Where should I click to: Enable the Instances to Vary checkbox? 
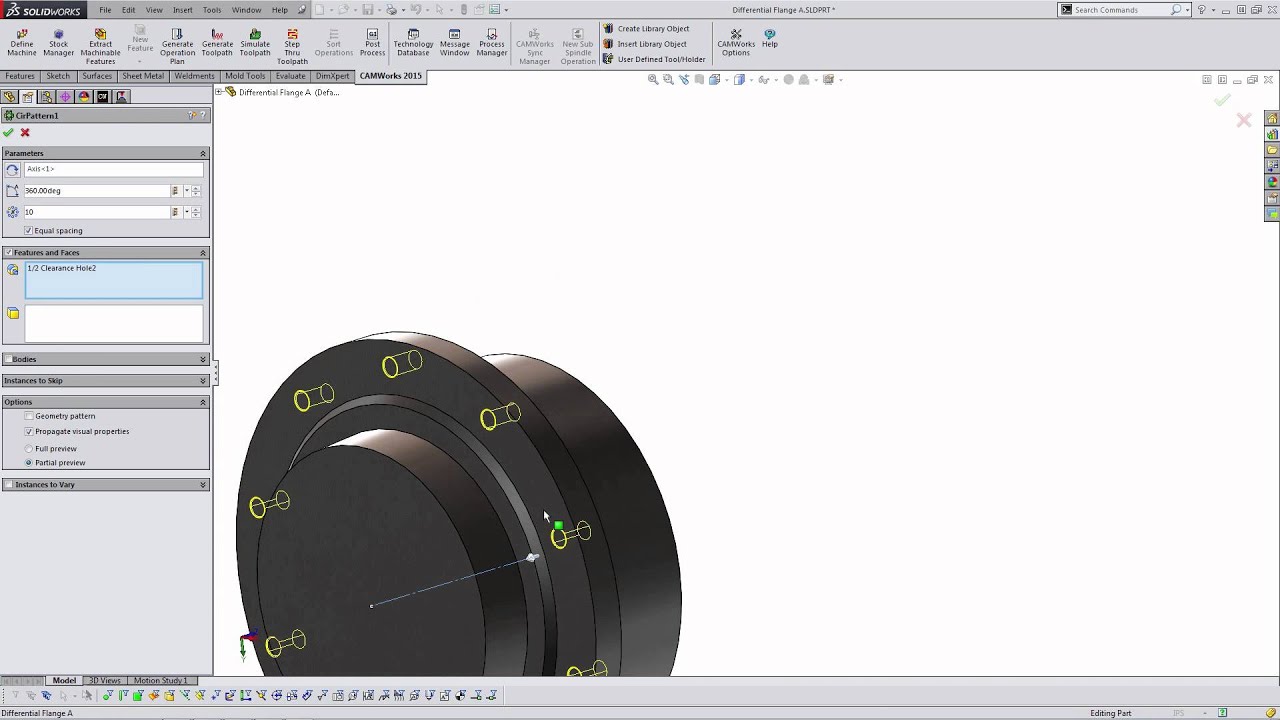(8, 485)
